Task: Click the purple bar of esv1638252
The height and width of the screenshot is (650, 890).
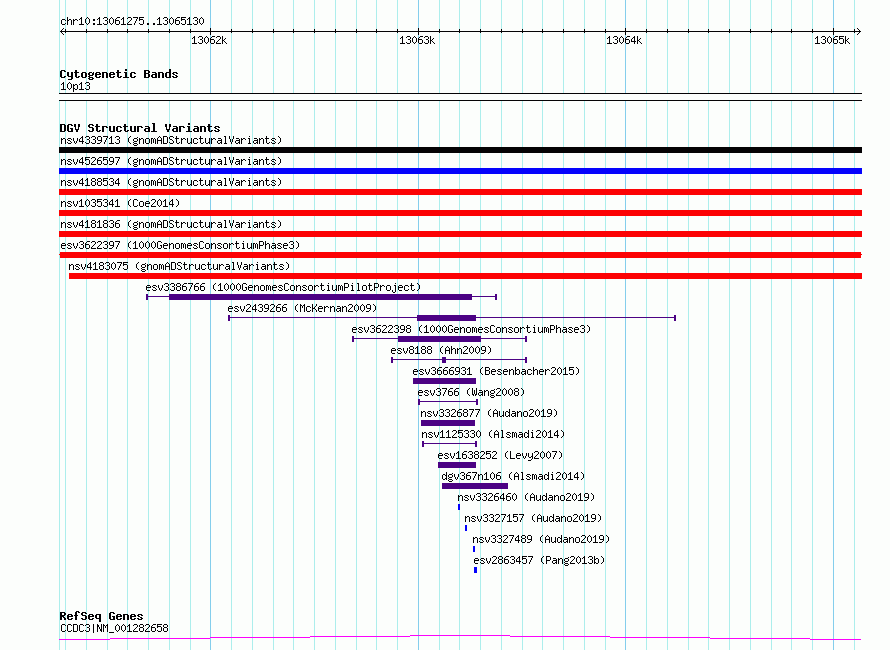Action: [x=457, y=465]
